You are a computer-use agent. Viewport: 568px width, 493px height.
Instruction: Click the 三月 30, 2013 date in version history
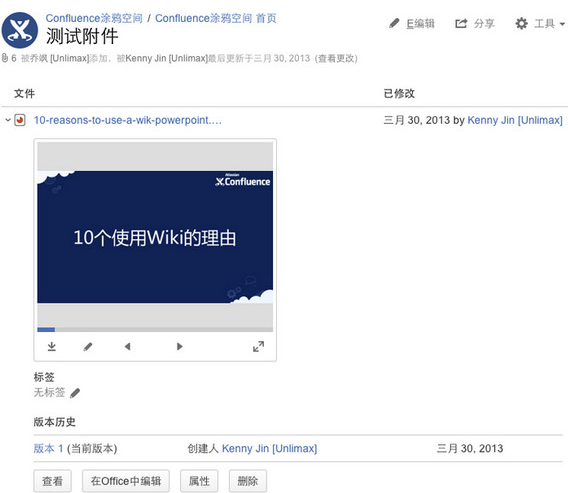coord(470,448)
